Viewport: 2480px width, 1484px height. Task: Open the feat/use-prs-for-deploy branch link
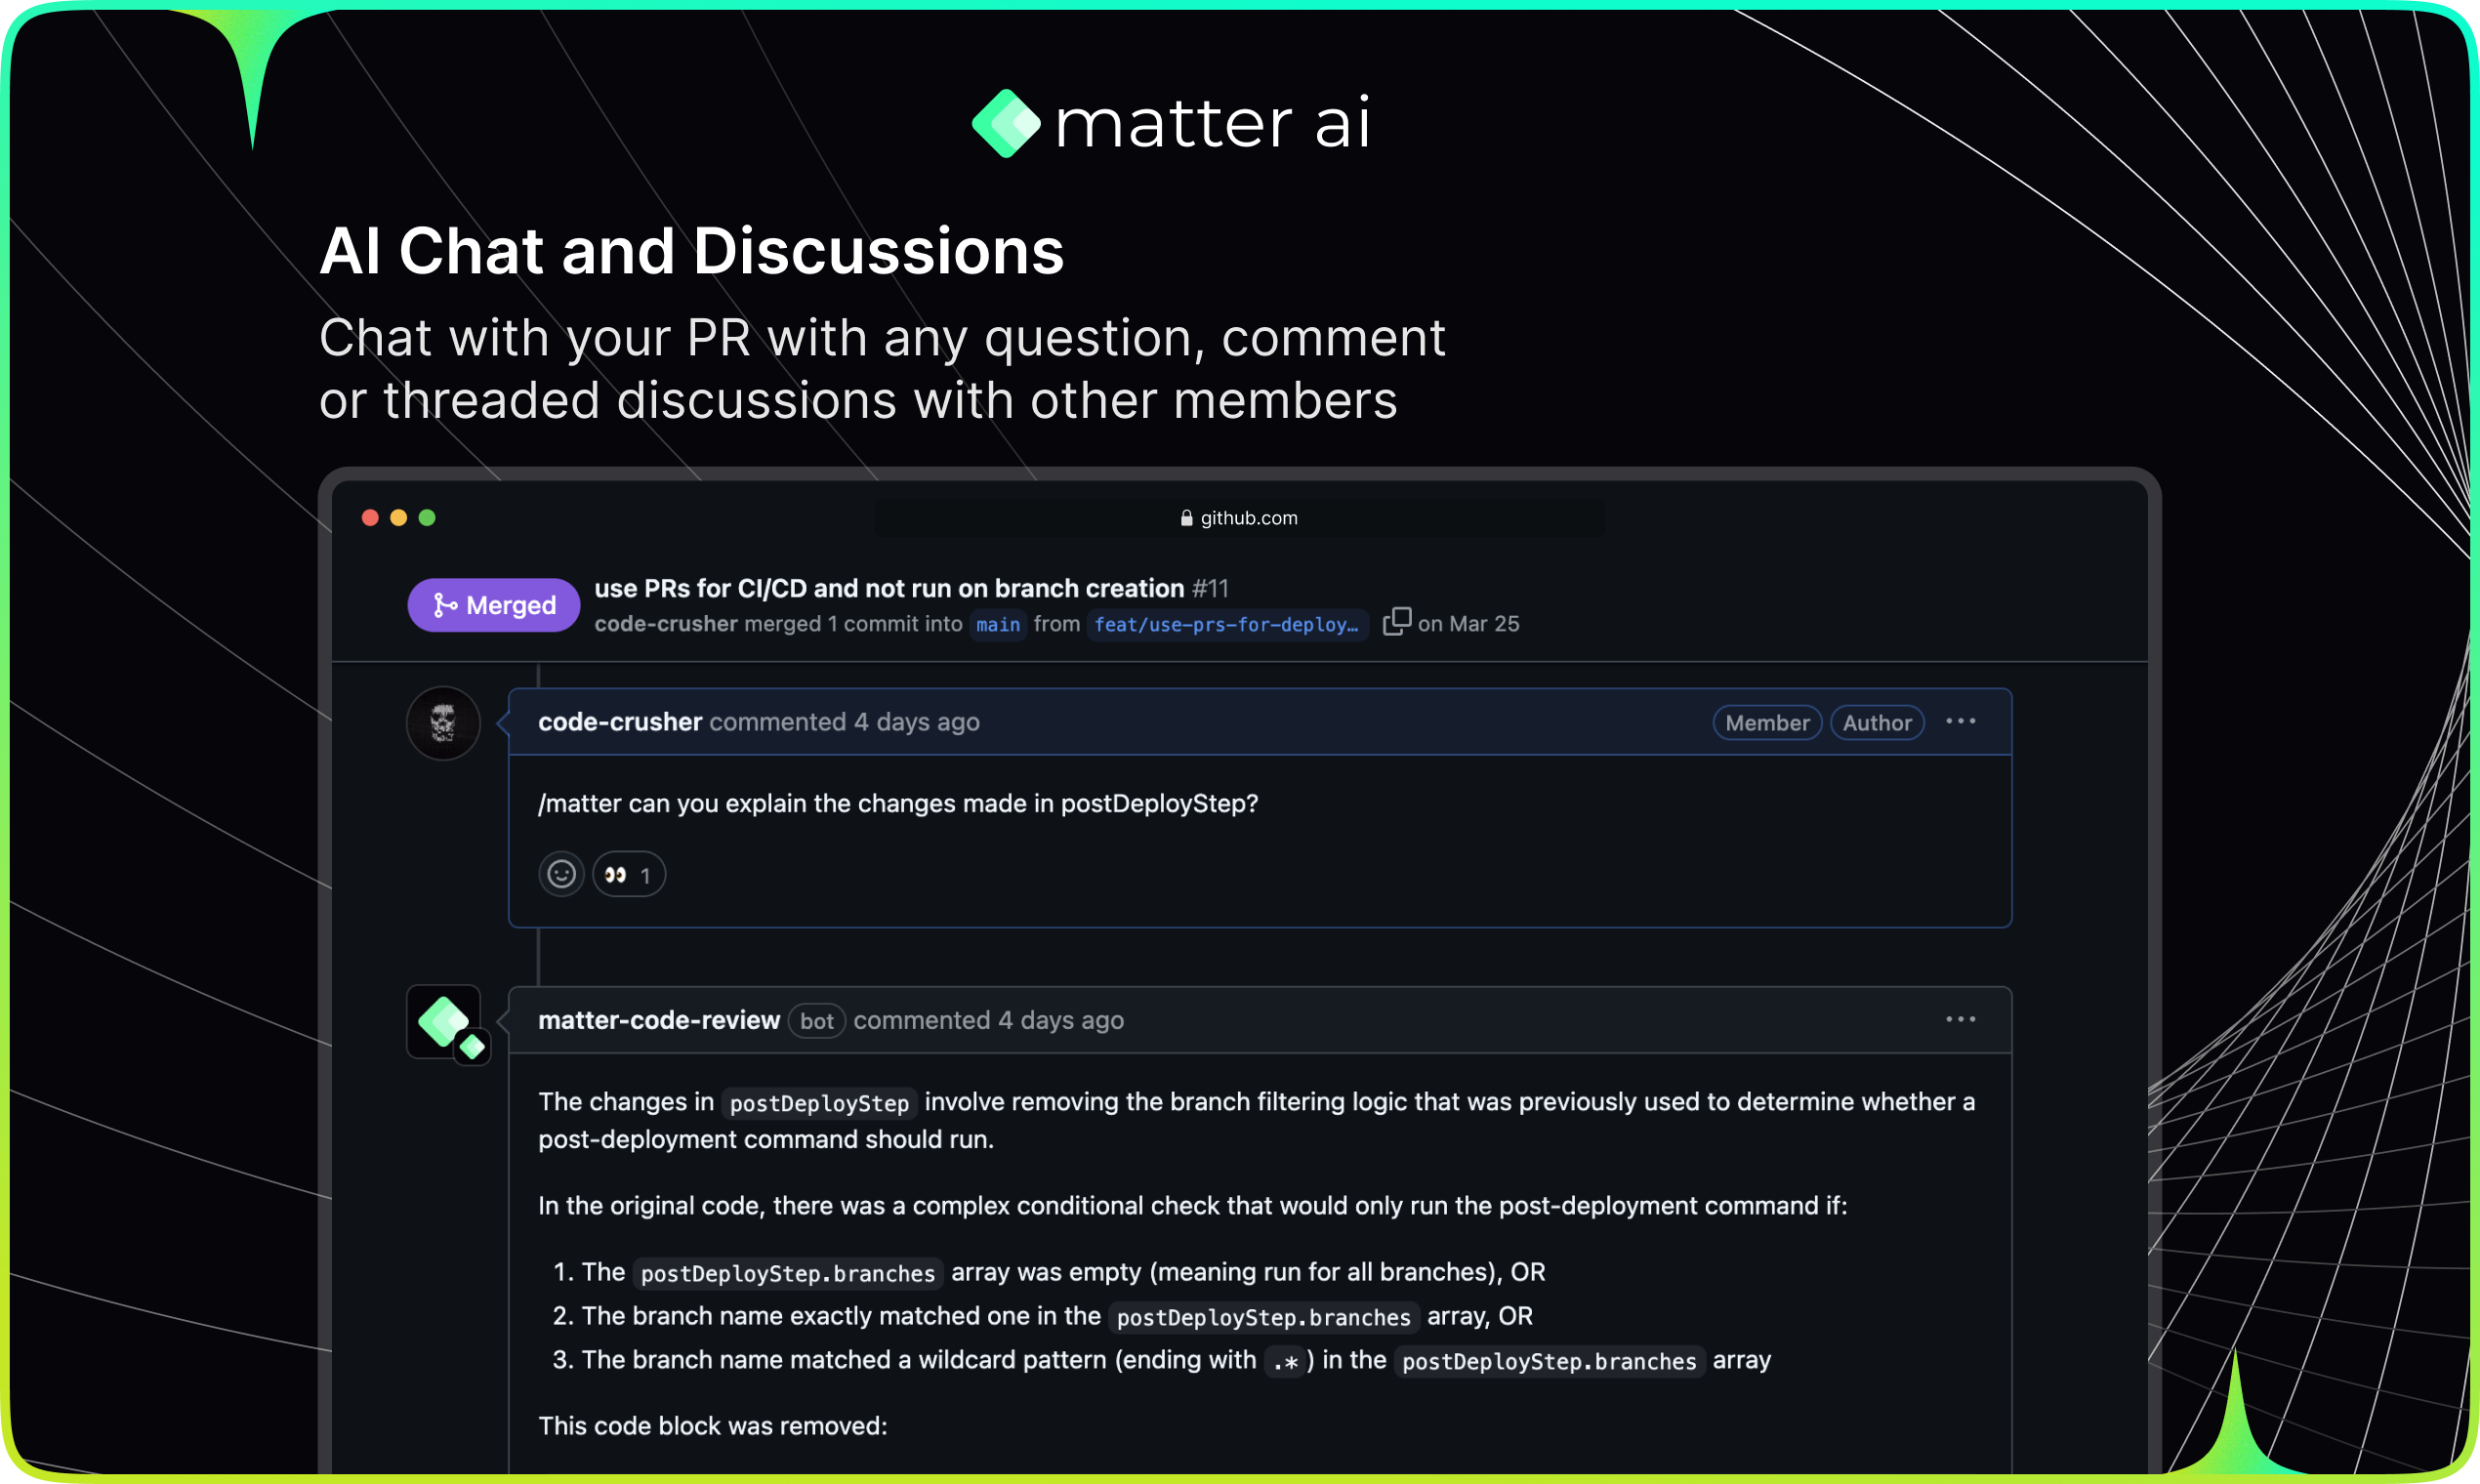(x=1226, y=625)
